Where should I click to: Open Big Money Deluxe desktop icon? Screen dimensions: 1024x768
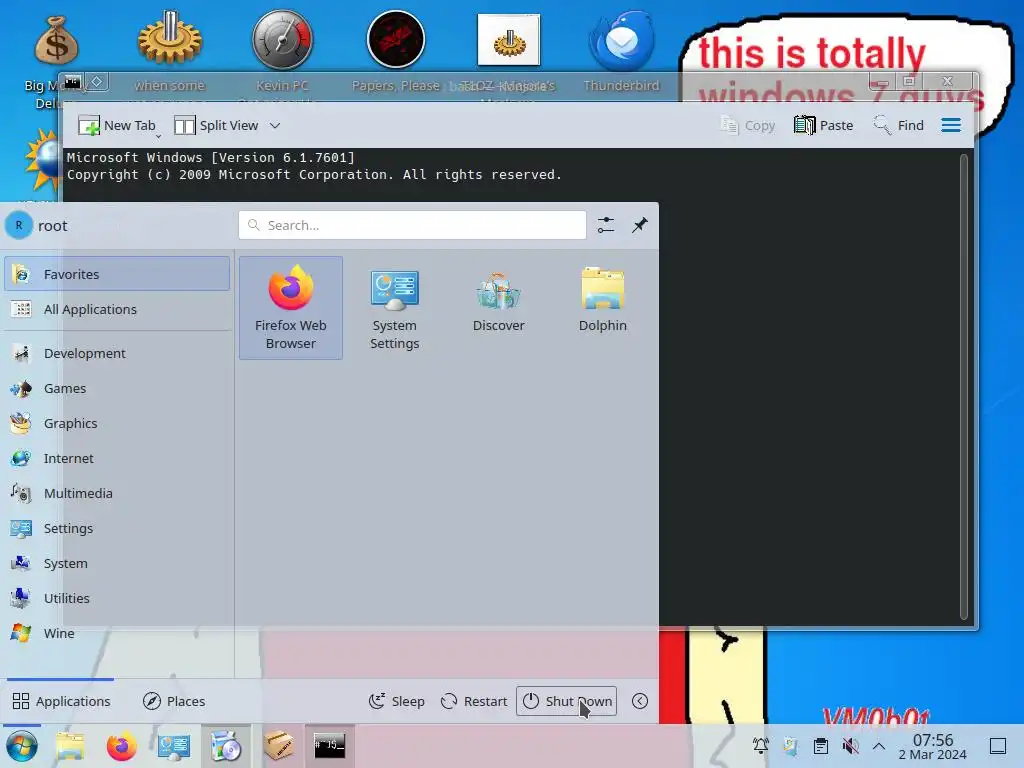point(56,61)
